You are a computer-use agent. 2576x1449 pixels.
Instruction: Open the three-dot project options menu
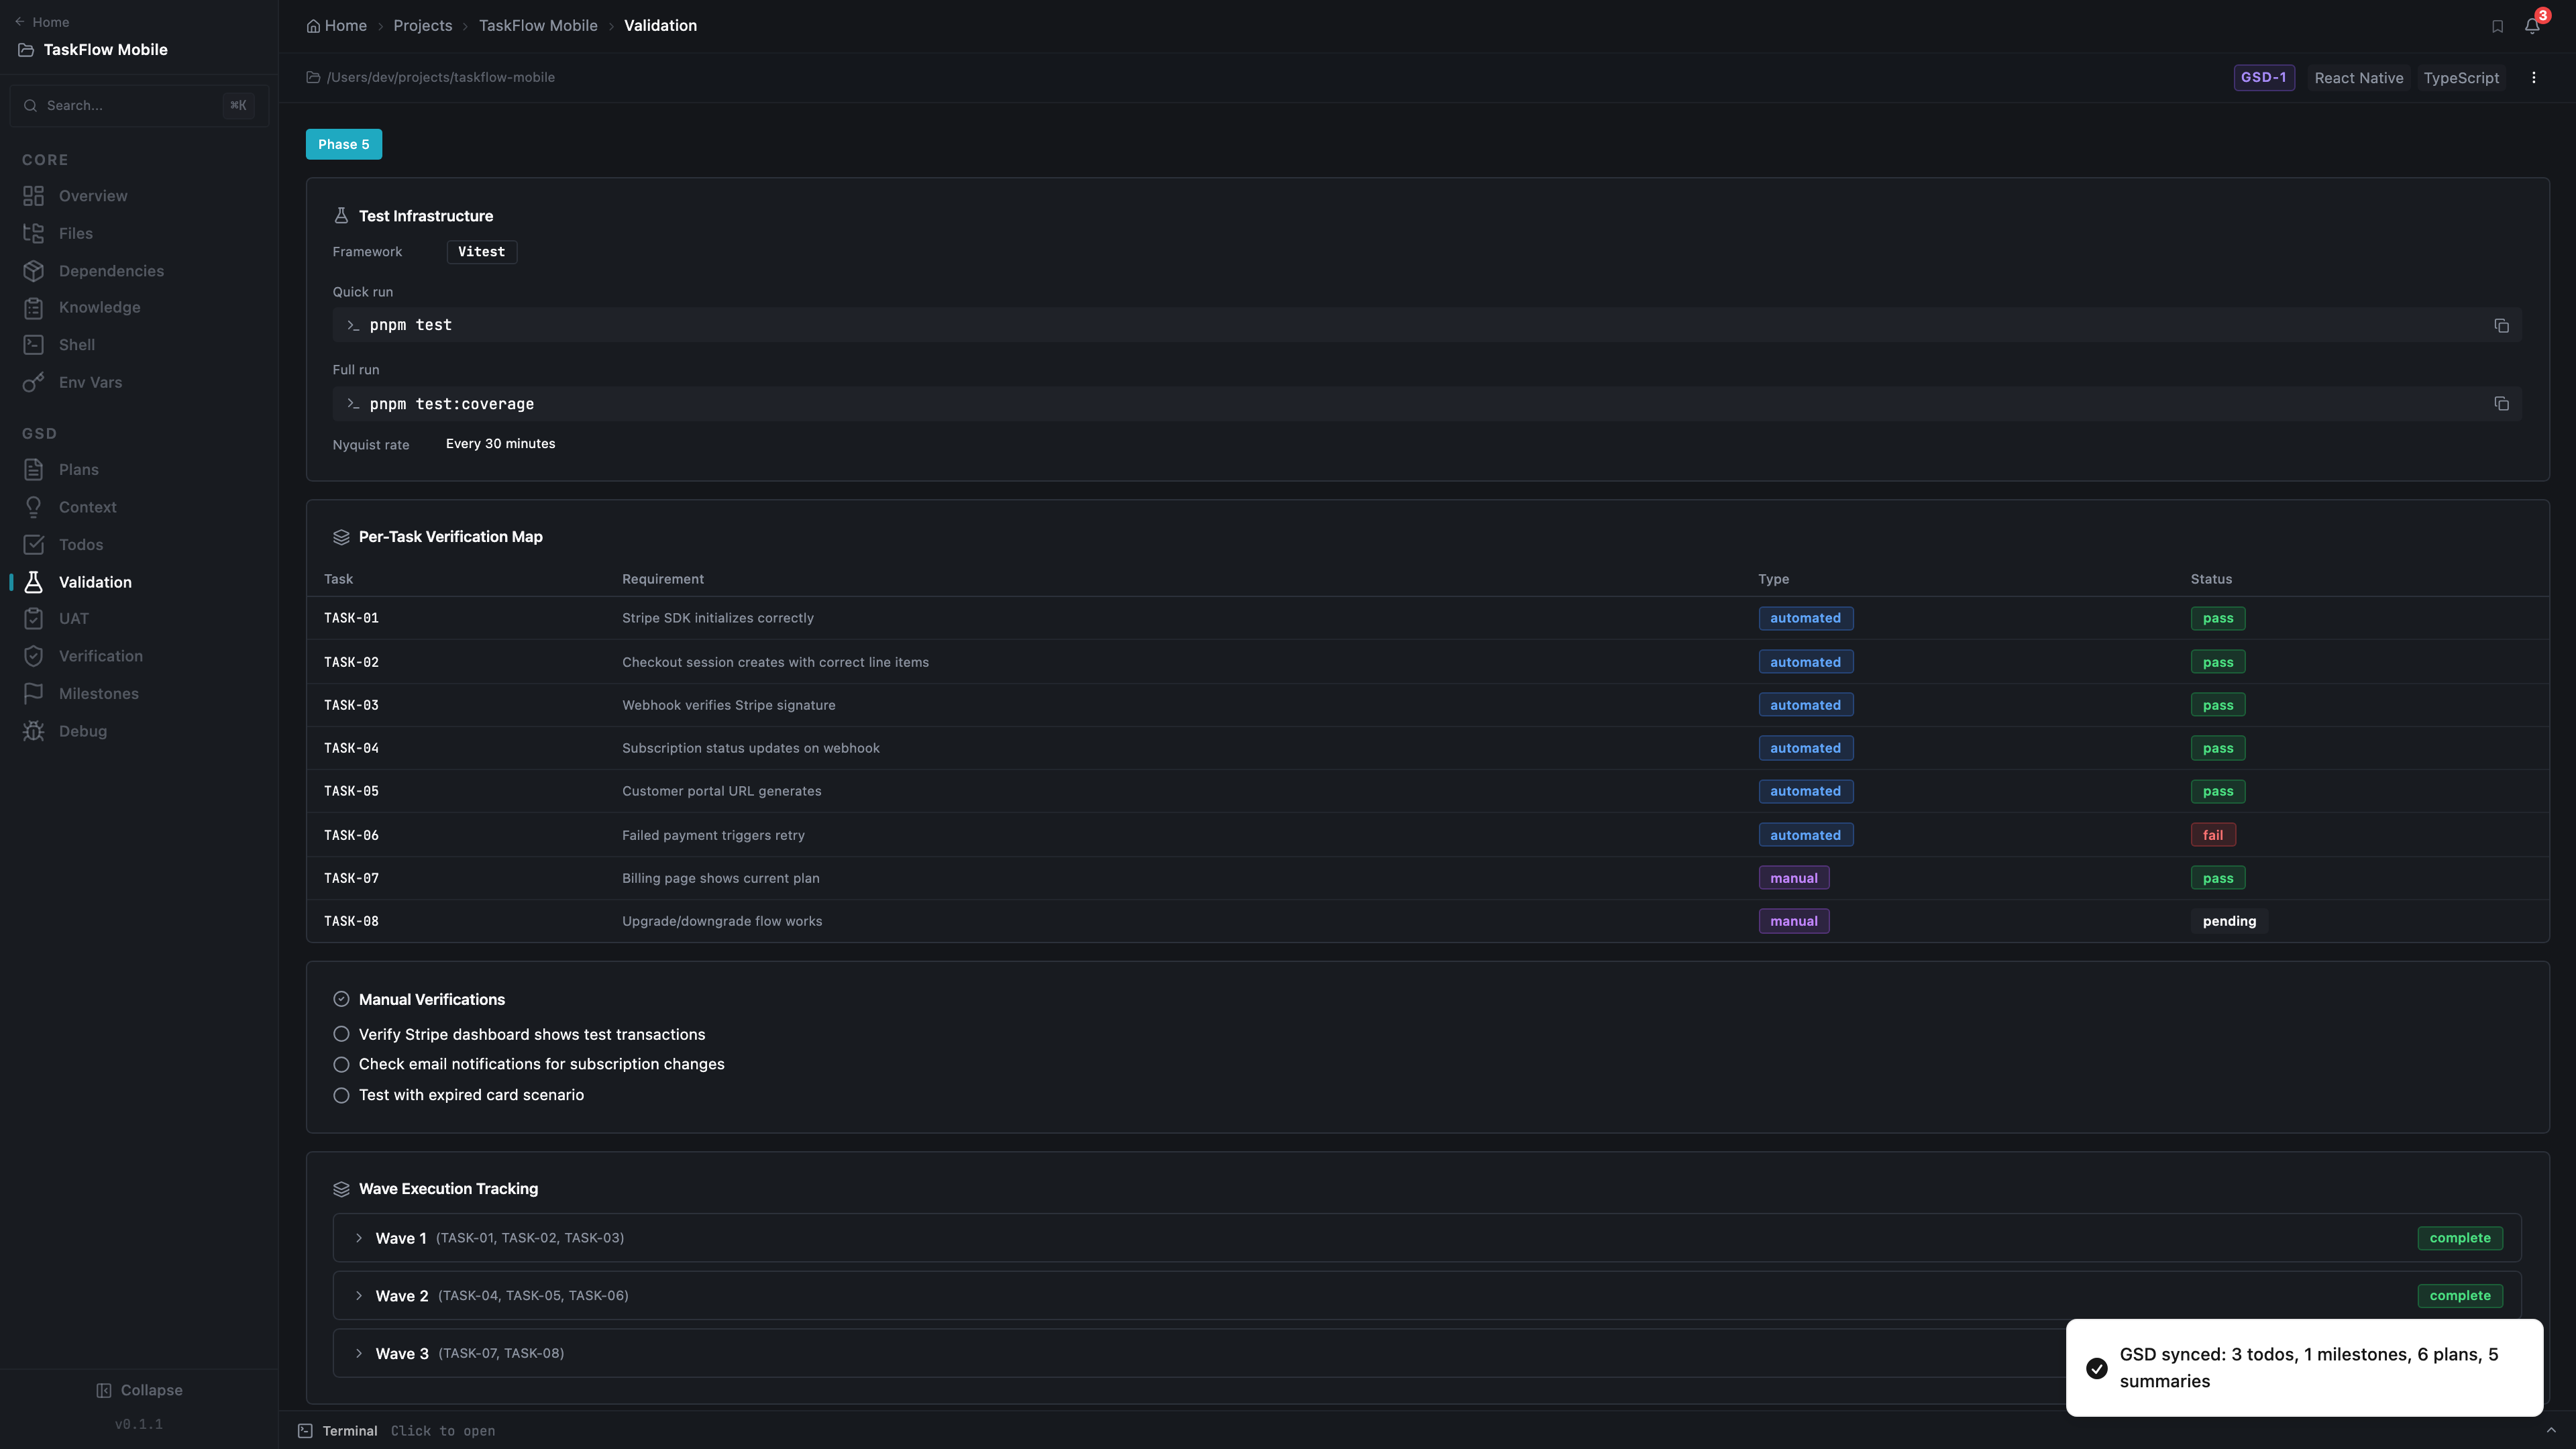tap(2534, 77)
